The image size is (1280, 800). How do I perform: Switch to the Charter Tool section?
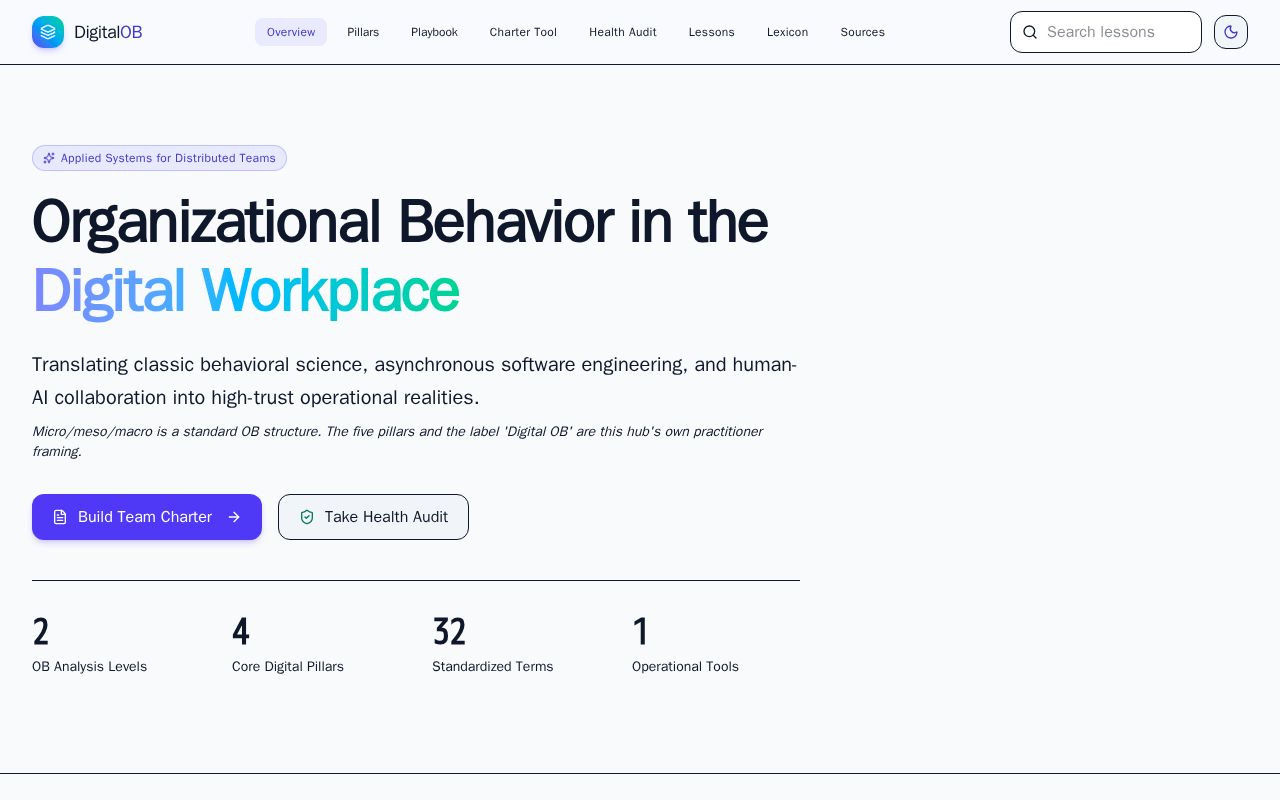(x=523, y=32)
